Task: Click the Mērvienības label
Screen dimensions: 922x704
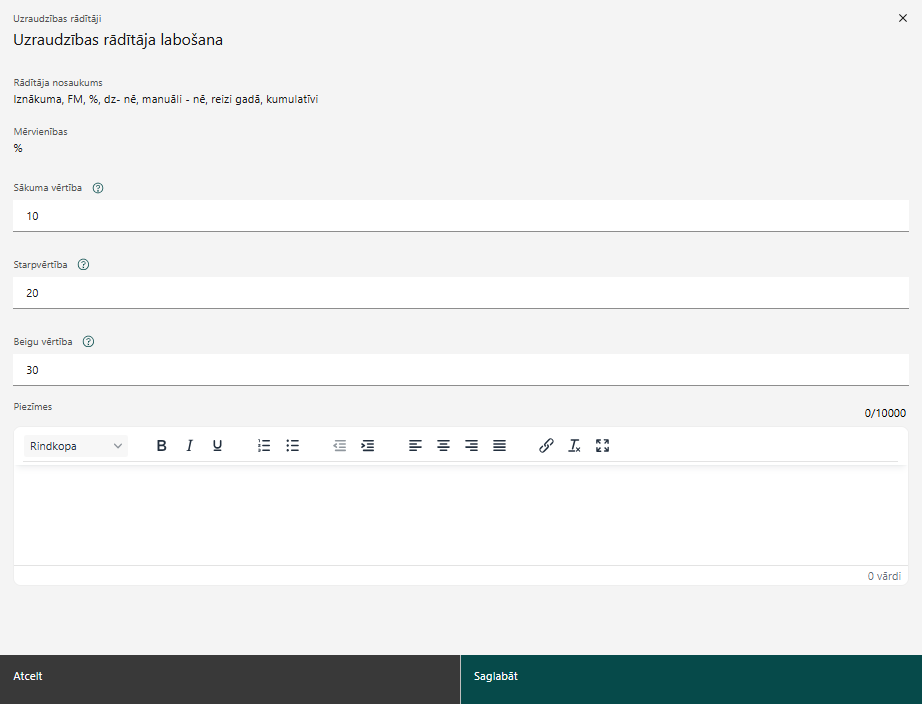Action: [x=41, y=132]
